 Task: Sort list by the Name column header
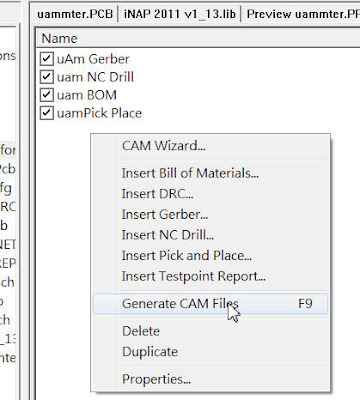(x=198, y=38)
